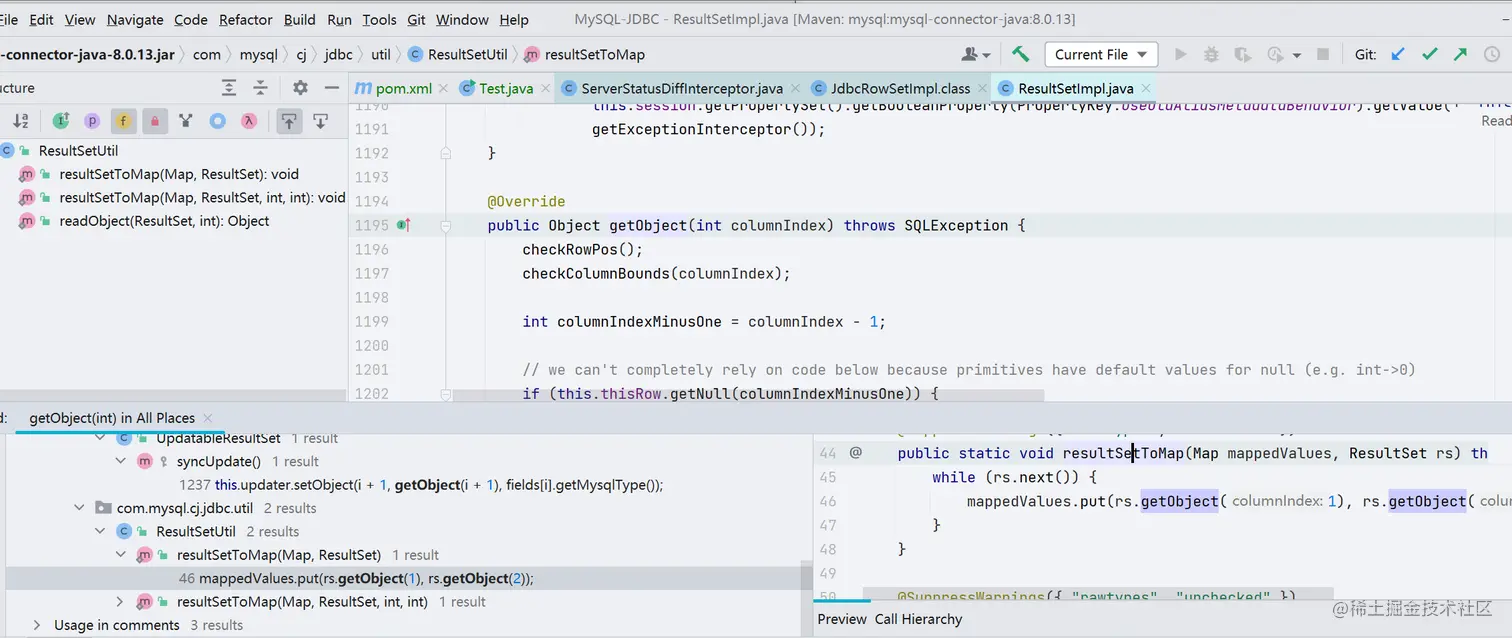Switch to the Call Hierarchy tab
1512x638 pixels.
(918, 619)
